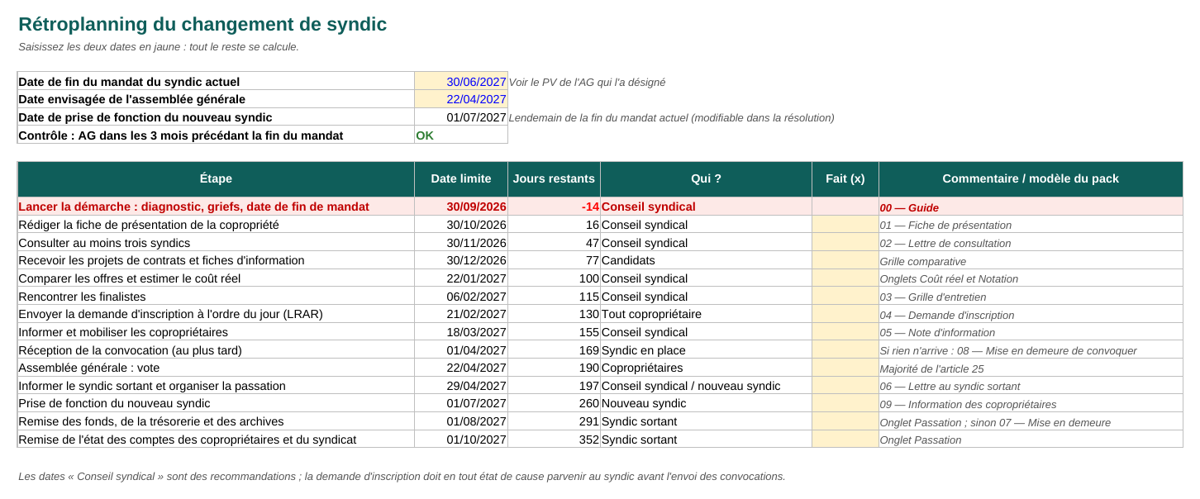Screen dimensions: 1200x499
Task: Click Informer et mobiliser les copropriétaires
Action: coord(216,332)
